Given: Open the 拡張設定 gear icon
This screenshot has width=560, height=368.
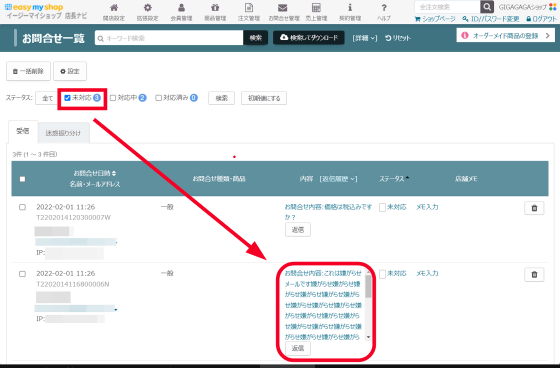Looking at the screenshot, I should [148, 8].
